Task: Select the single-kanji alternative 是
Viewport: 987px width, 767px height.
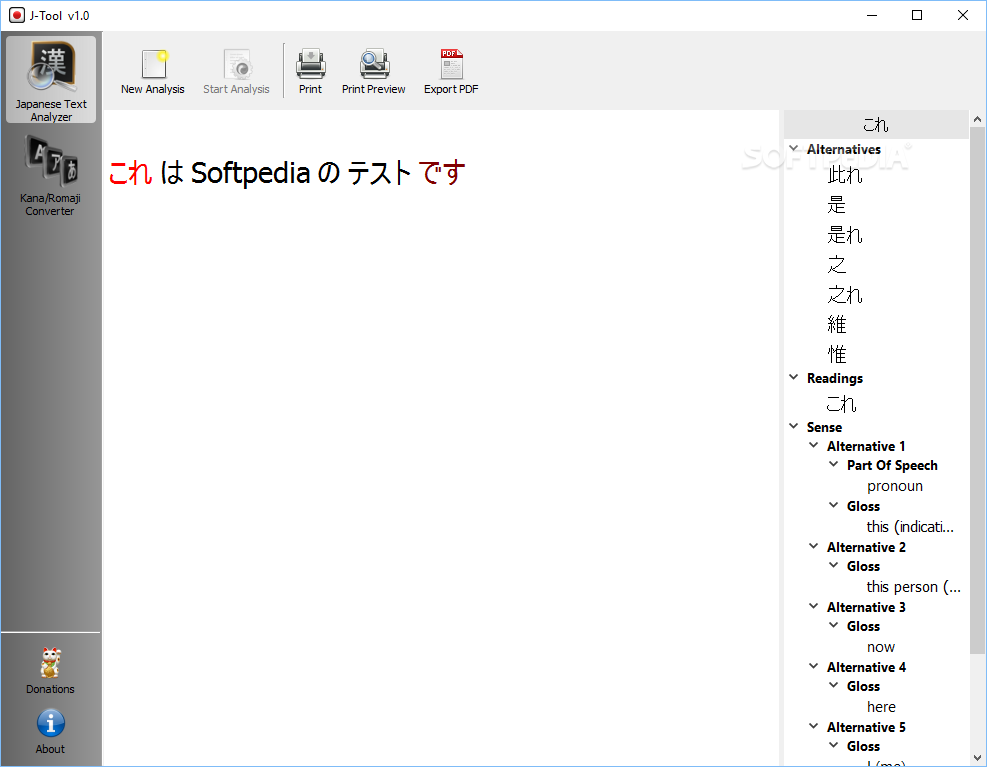Action: tap(837, 205)
